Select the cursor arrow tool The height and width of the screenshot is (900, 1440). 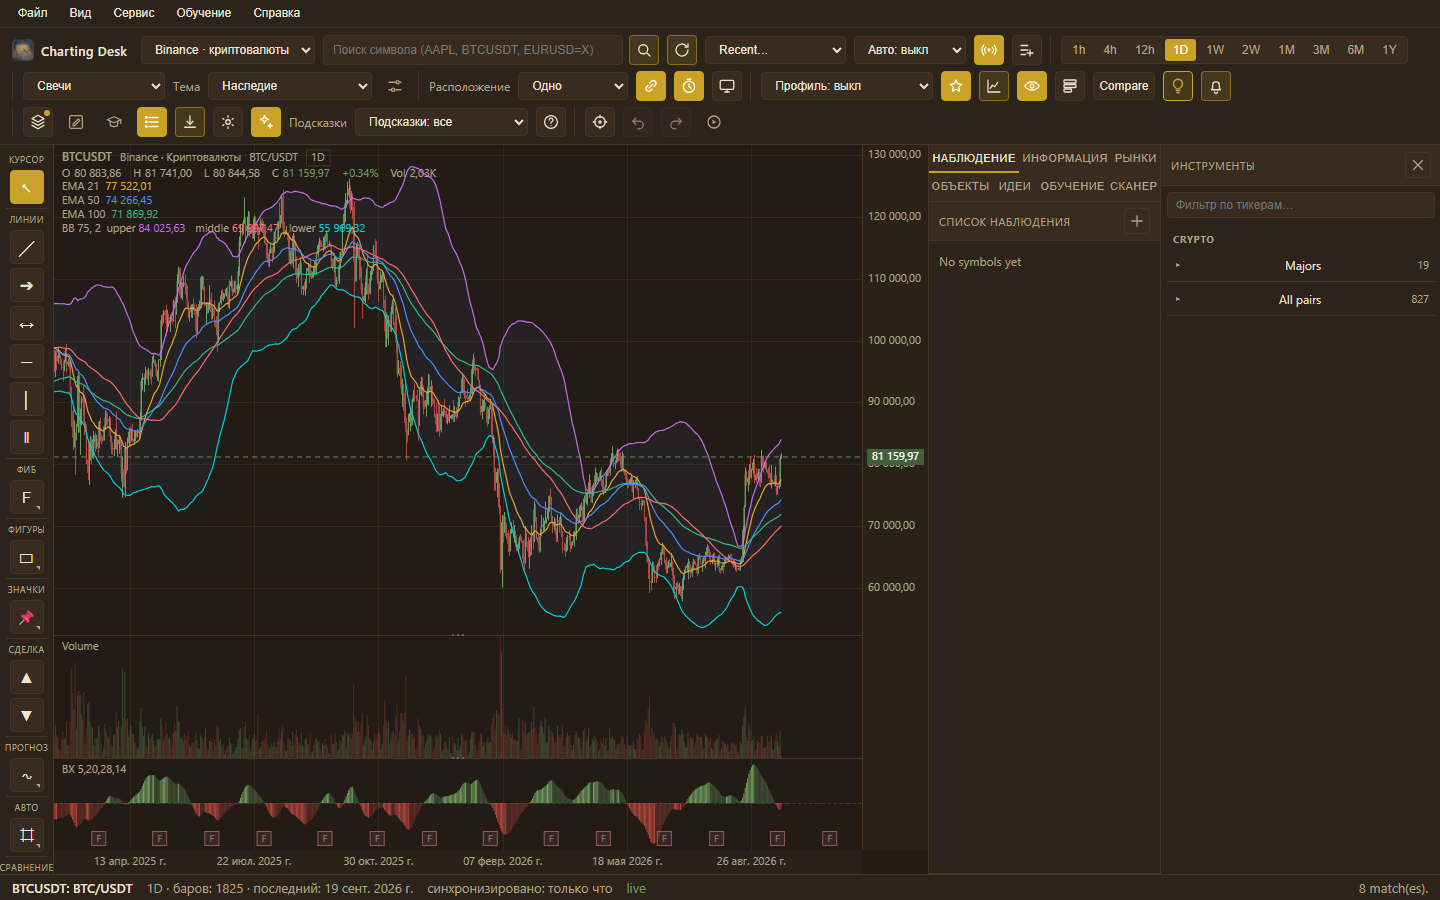coord(26,187)
